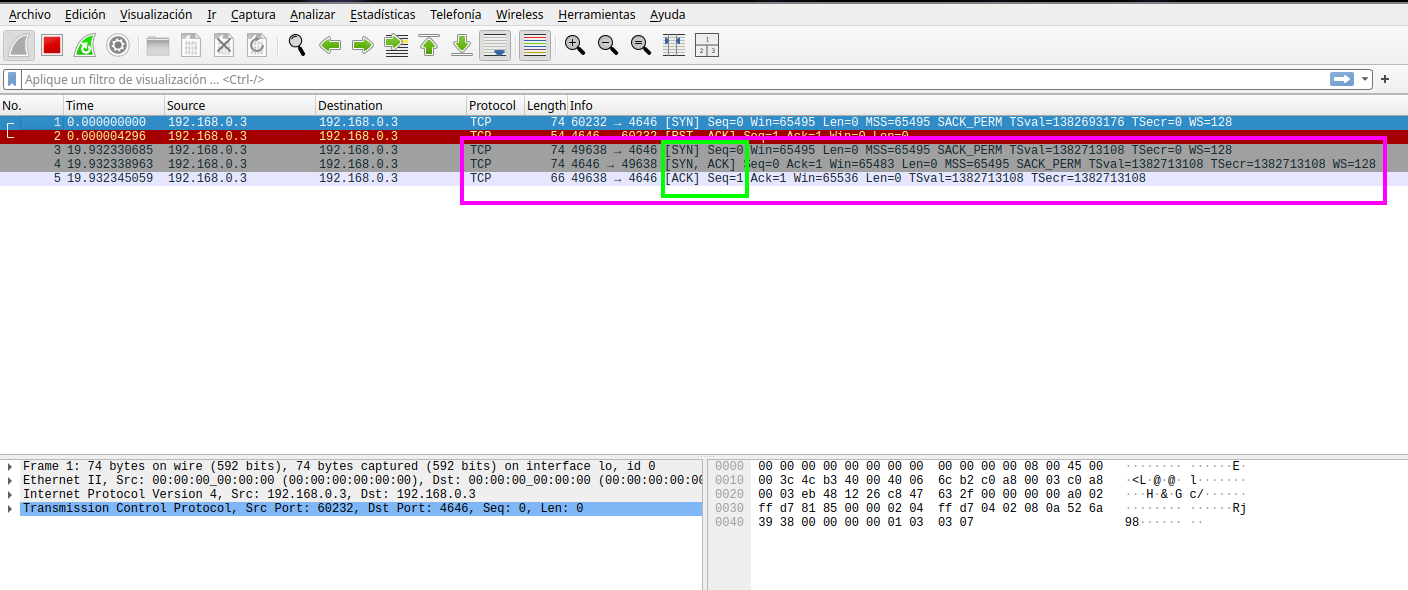Zoom out the main window text
Image resolution: width=1408 pixels, height=590 pixels.
[608, 45]
